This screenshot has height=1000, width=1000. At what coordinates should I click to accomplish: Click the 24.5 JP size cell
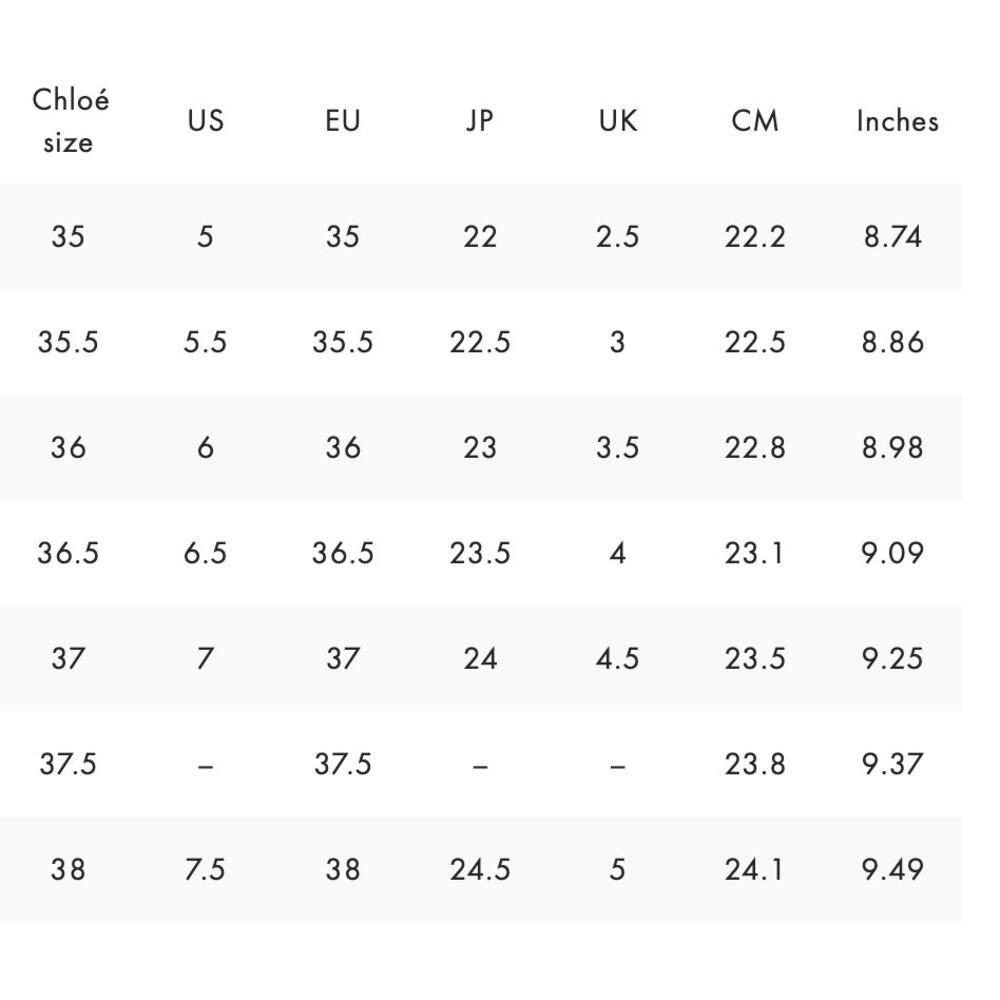(x=480, y=869)
